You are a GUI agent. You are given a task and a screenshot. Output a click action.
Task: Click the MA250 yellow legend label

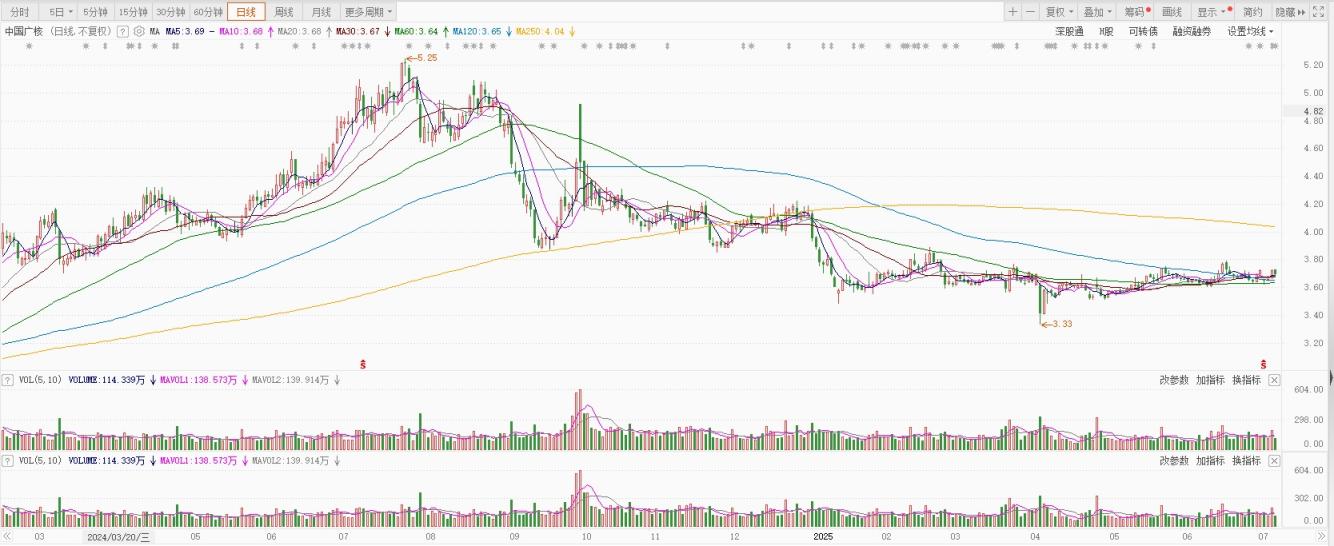coord(539,31)
